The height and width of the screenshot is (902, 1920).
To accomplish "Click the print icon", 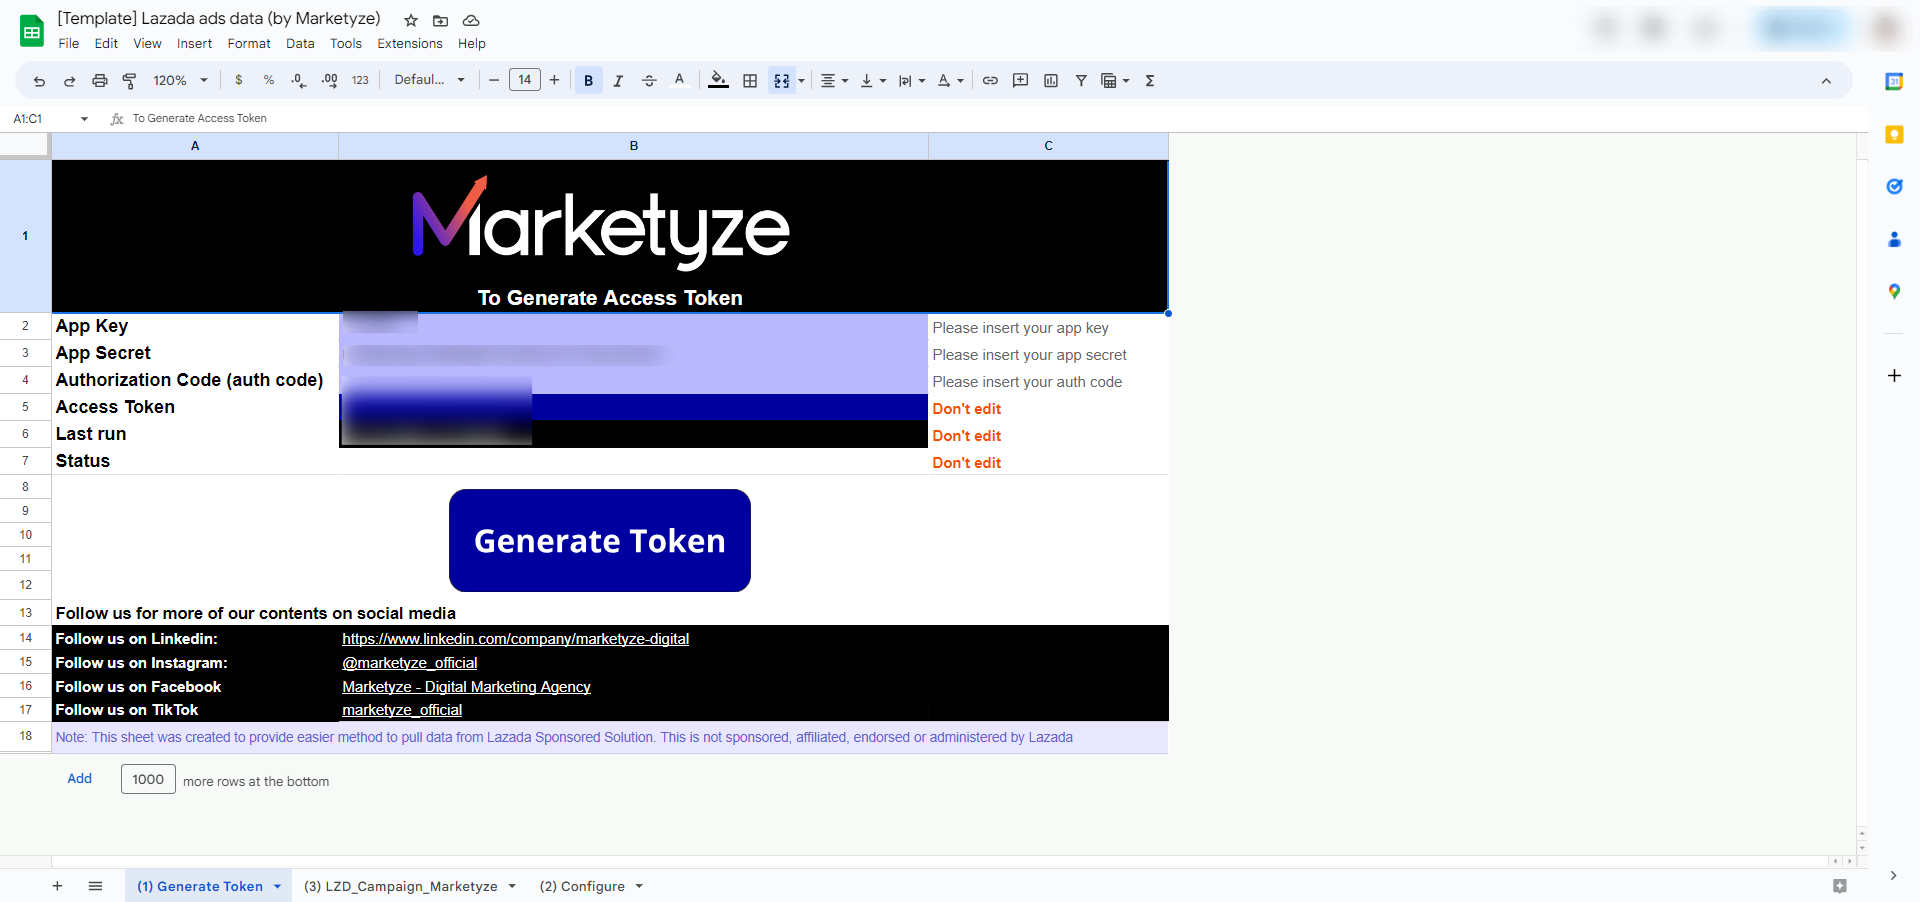I will tap(100, 81).
